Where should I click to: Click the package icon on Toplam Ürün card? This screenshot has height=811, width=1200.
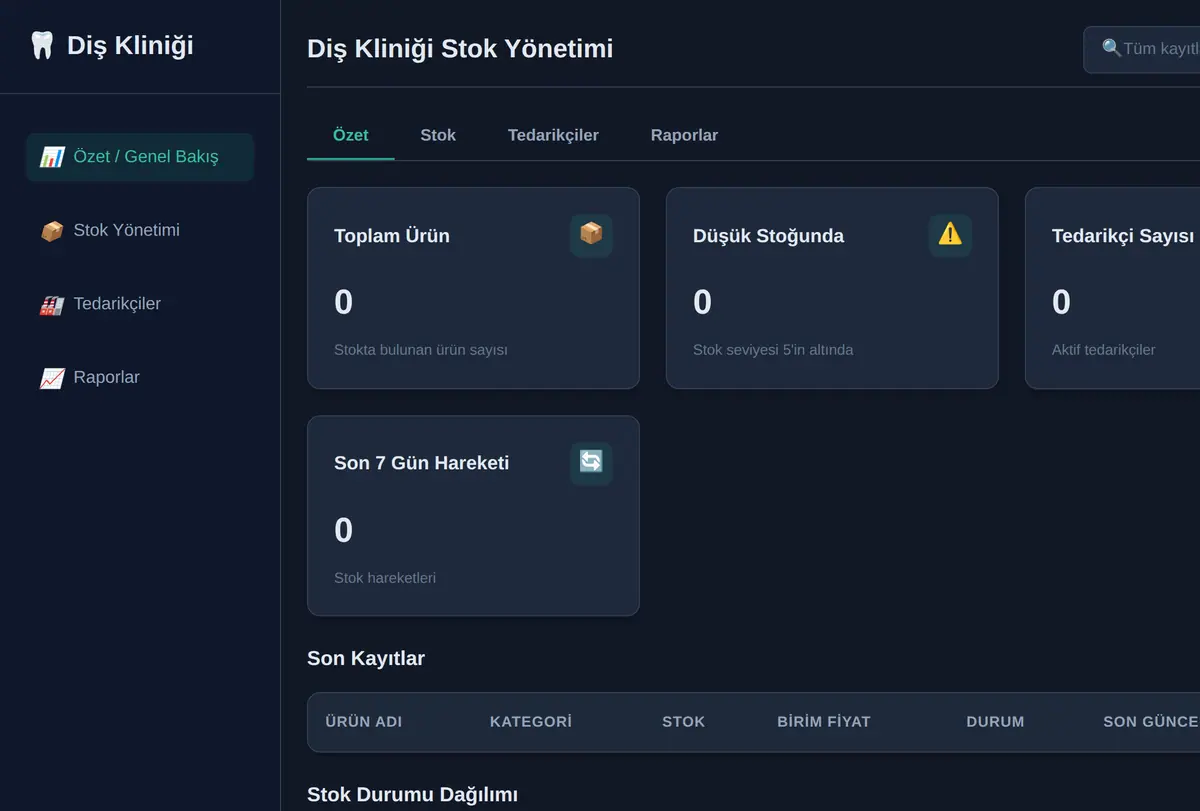click(591, 235)
